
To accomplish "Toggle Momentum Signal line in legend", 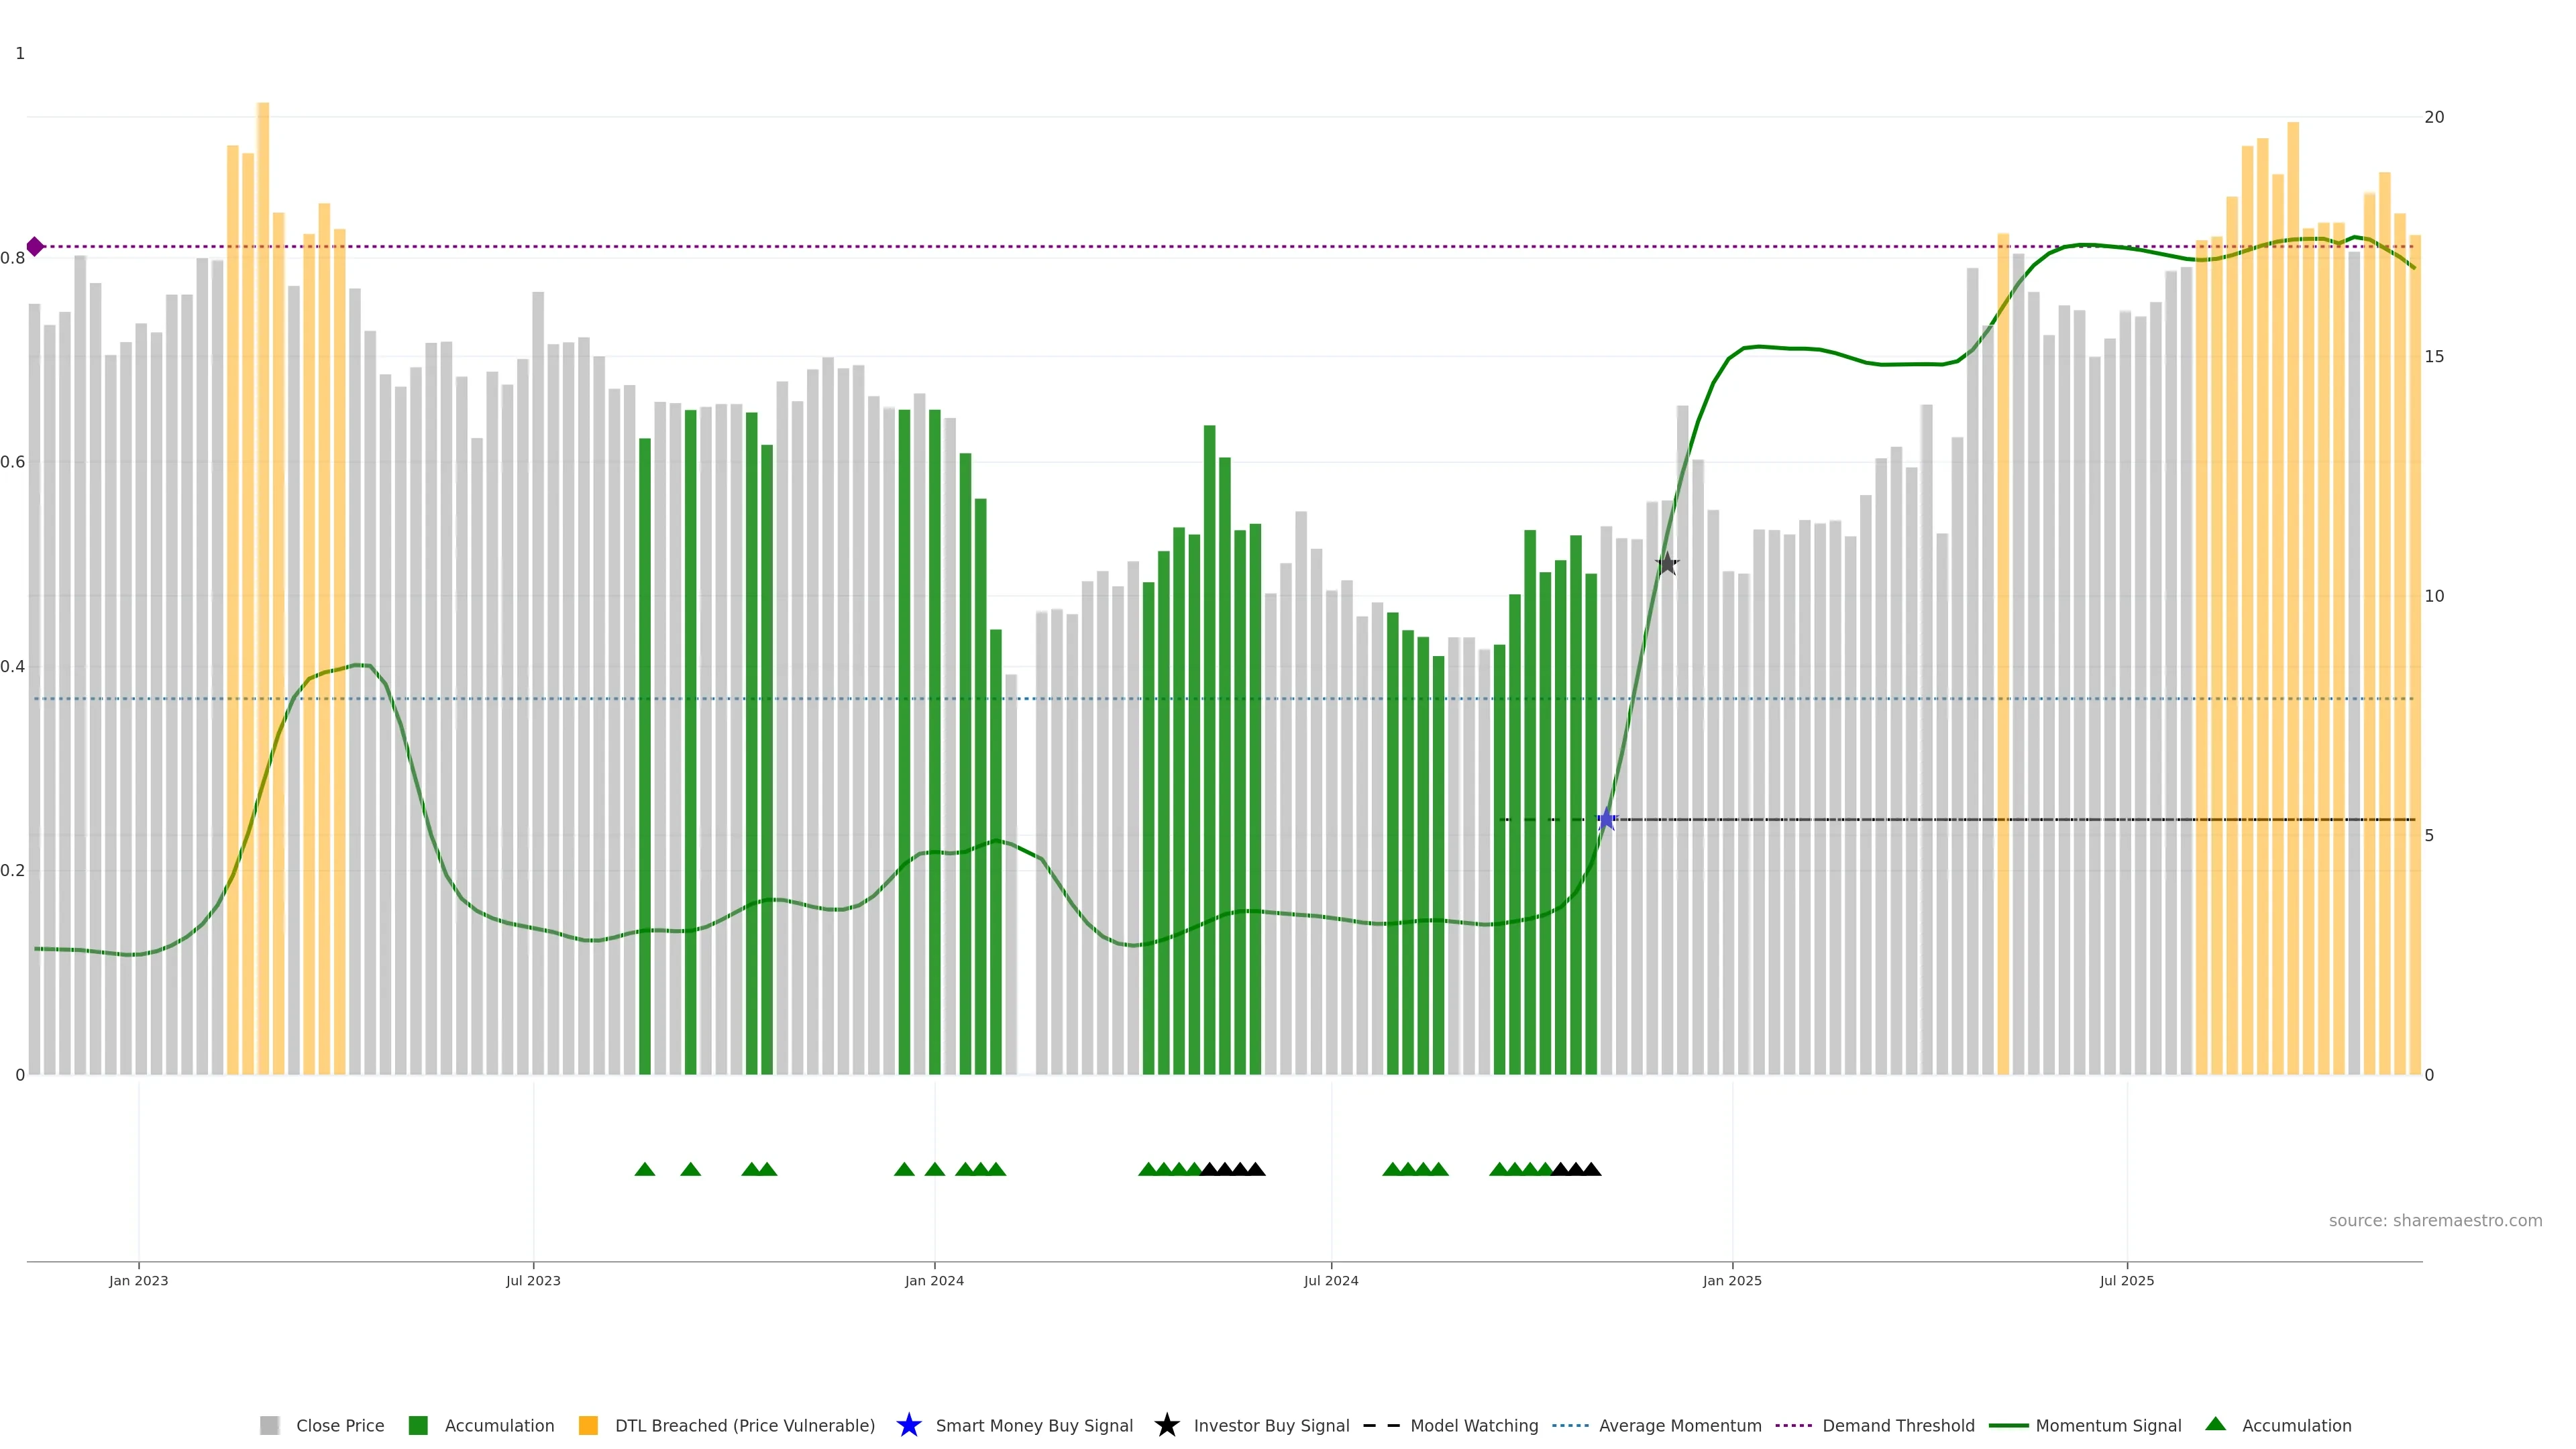I will [x=2108, y=1425].
